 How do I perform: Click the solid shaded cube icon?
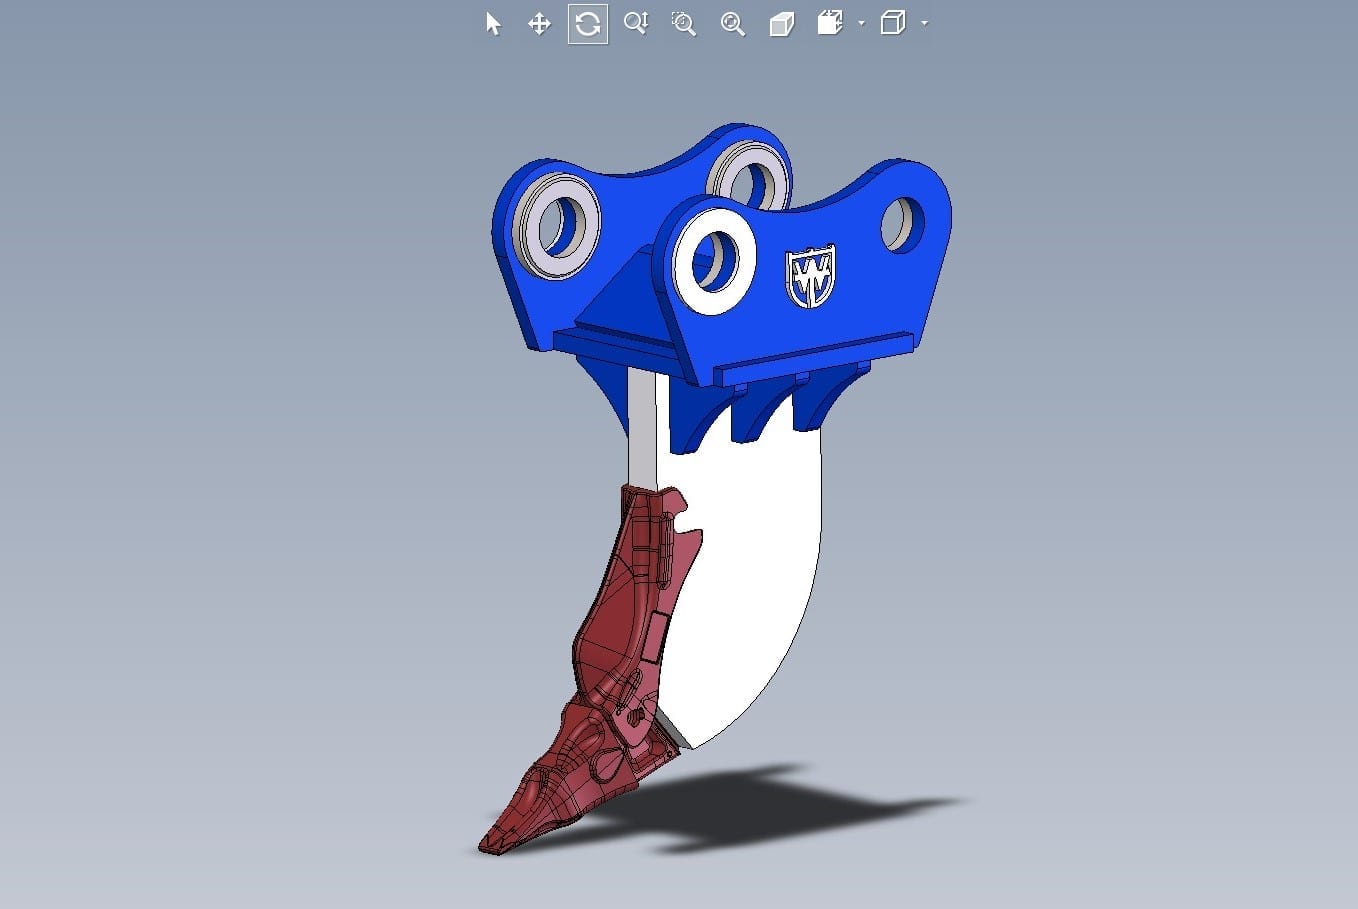pos(781,24)
